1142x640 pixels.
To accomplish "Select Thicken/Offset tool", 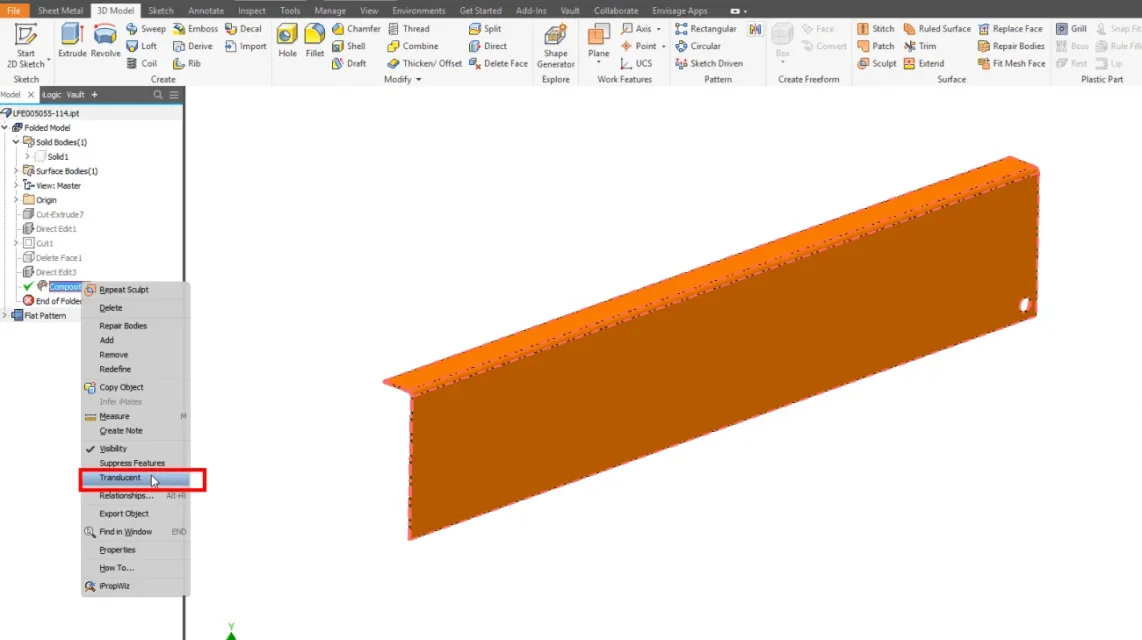I will tap(425, 63).
